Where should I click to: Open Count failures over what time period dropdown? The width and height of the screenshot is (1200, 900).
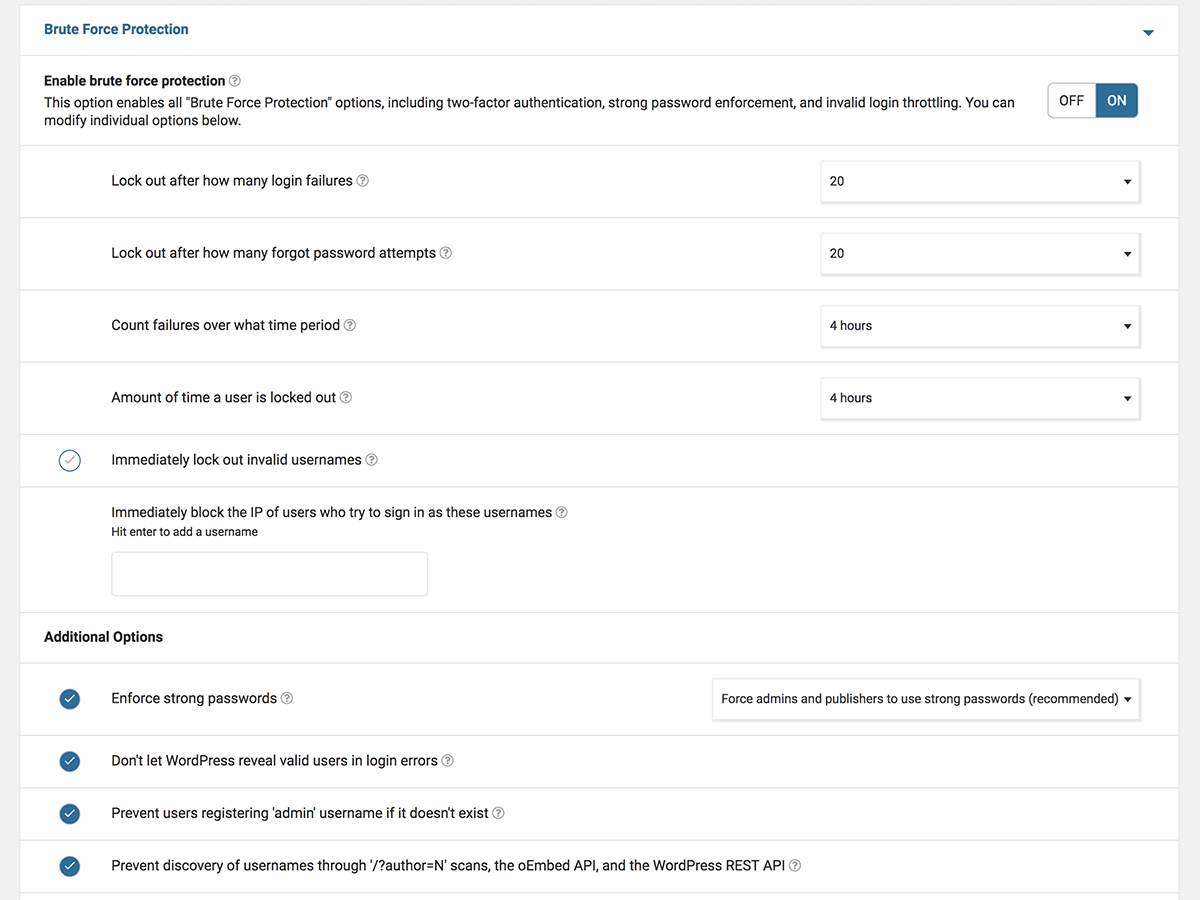[980, 326]
